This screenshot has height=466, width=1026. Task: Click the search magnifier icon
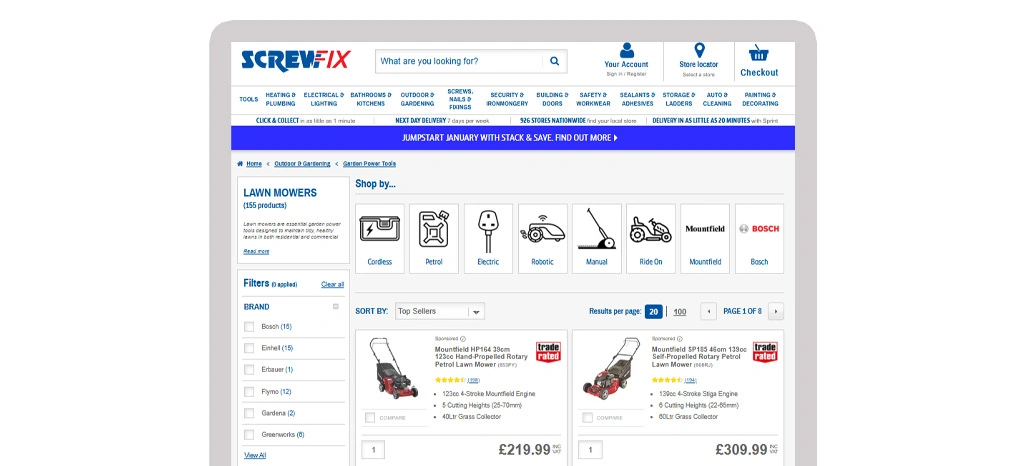point(554,62)
